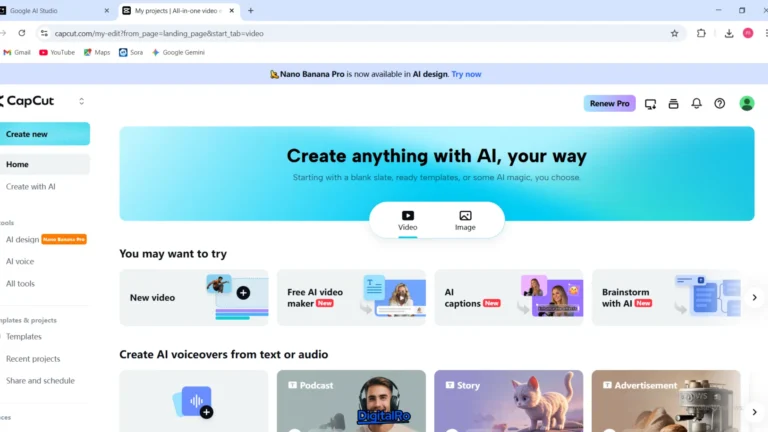Image resolution: width=768 pixels, height=432 pixels.
Task: Click the add voiceover plus card
Action: point(193,402)
